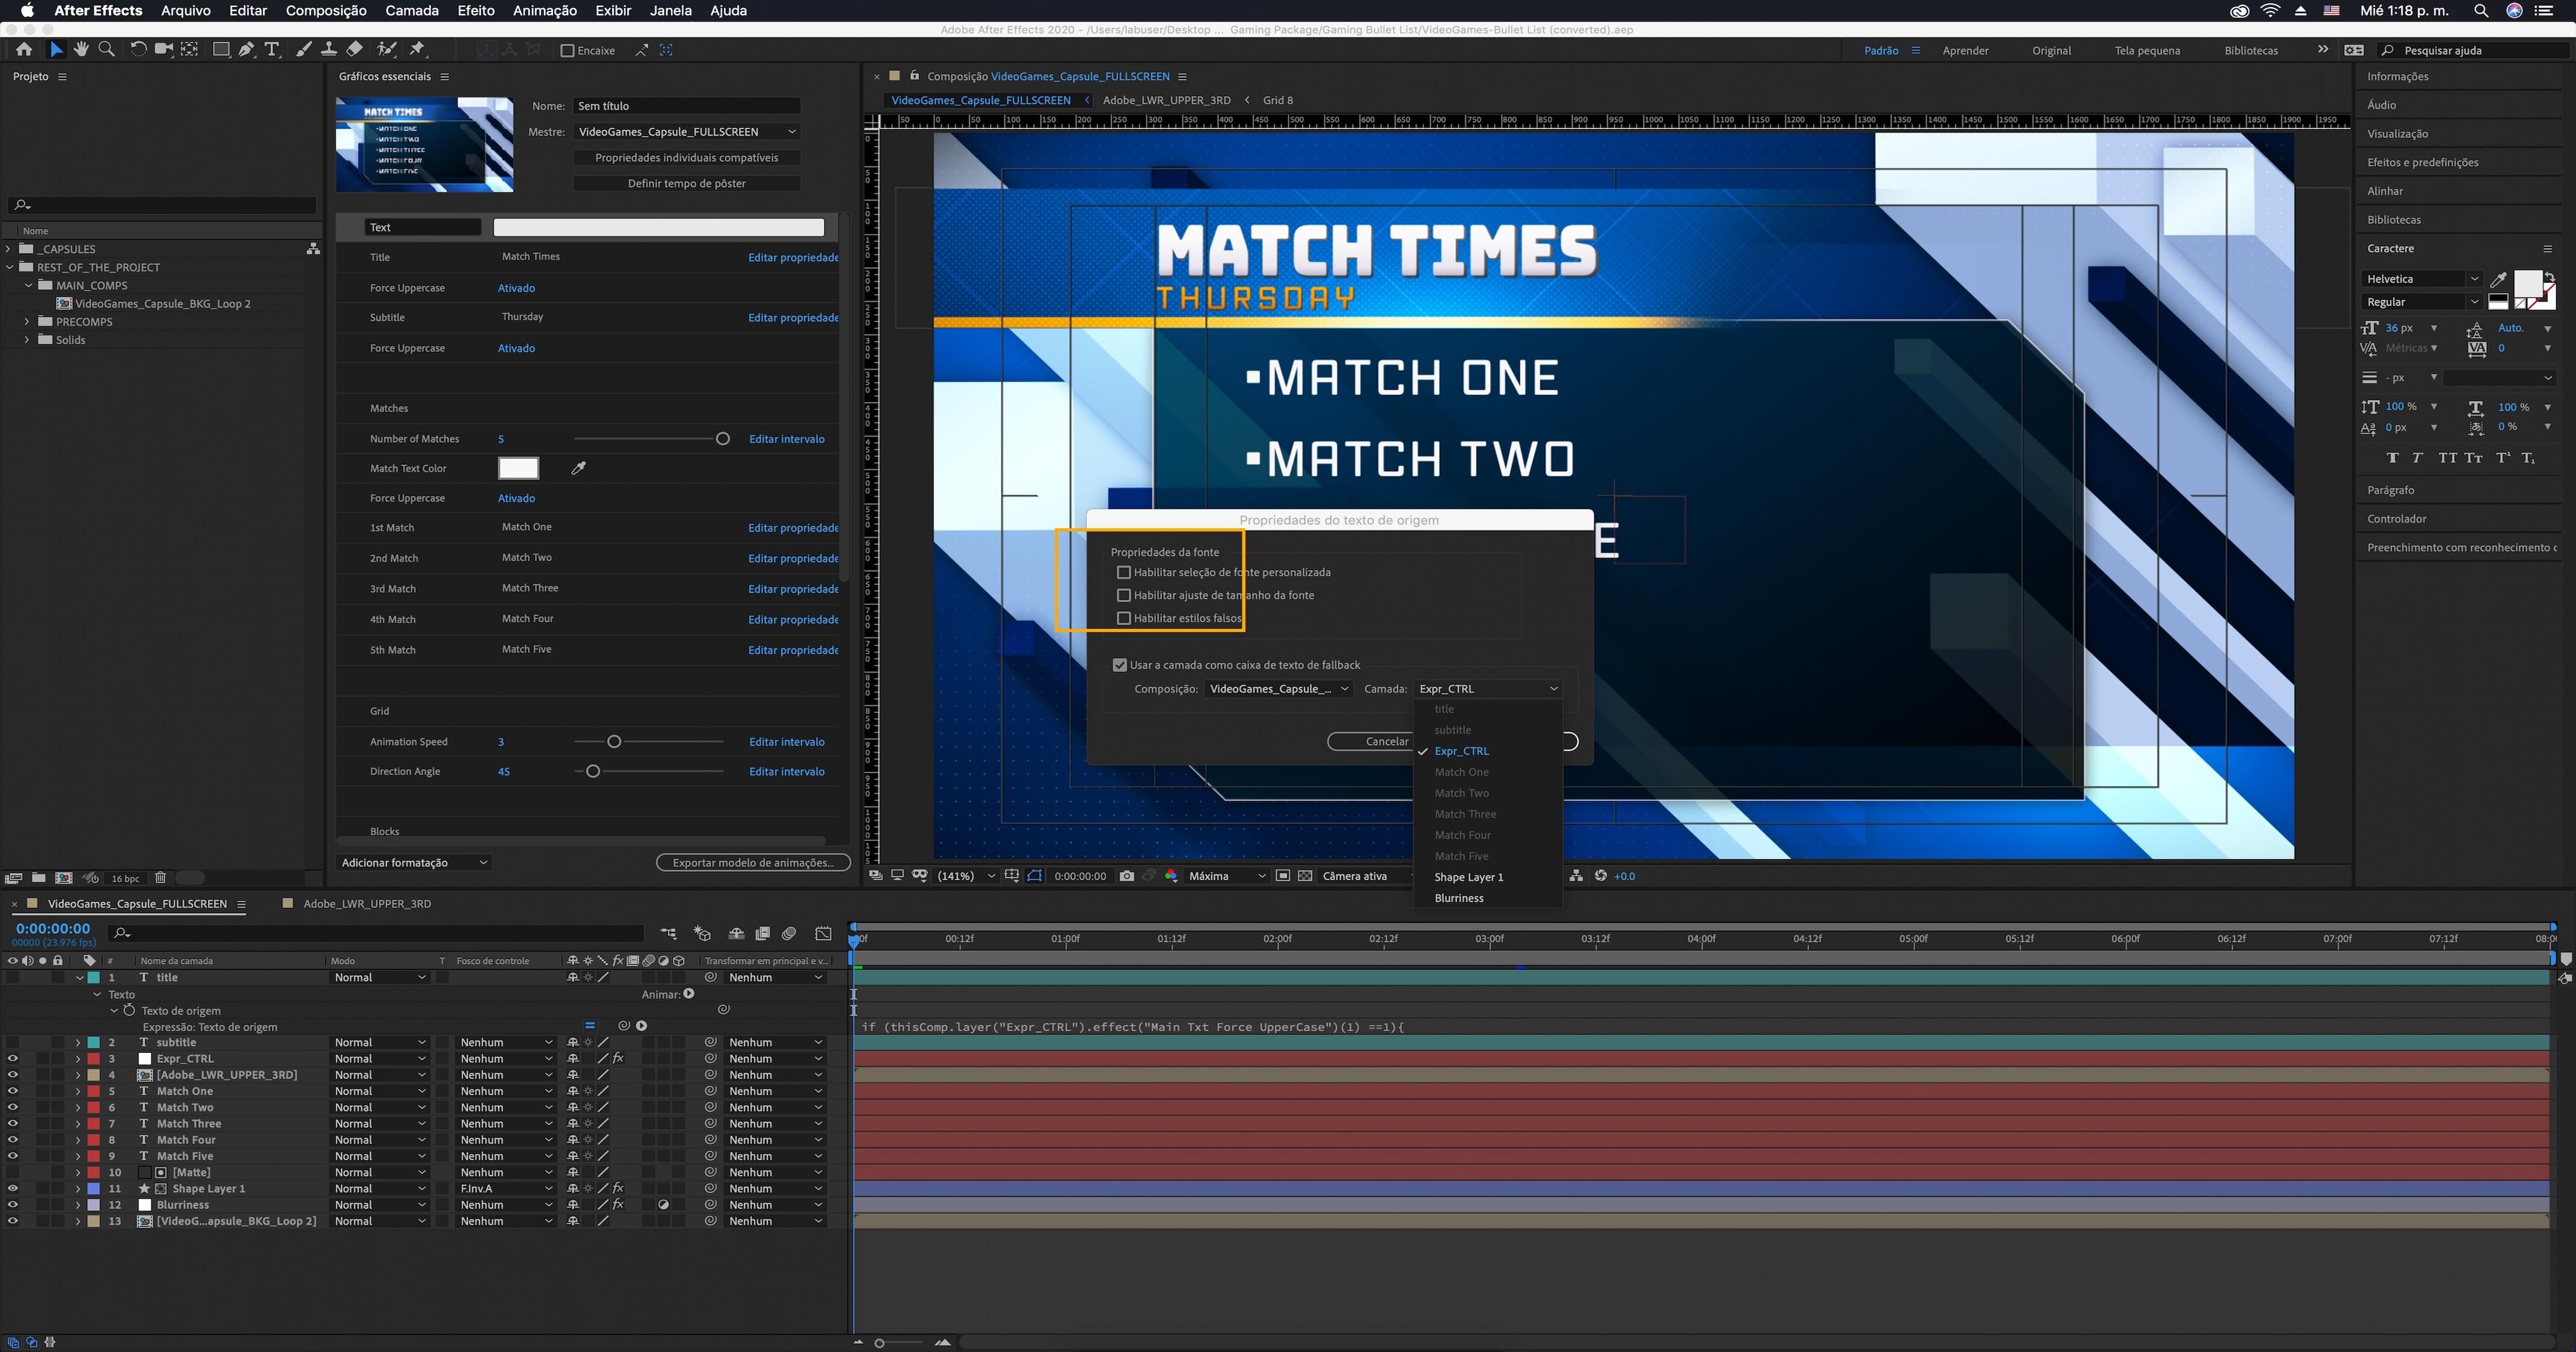
Task: Select the Roto Brush tool
Action: tap(387, 49)
